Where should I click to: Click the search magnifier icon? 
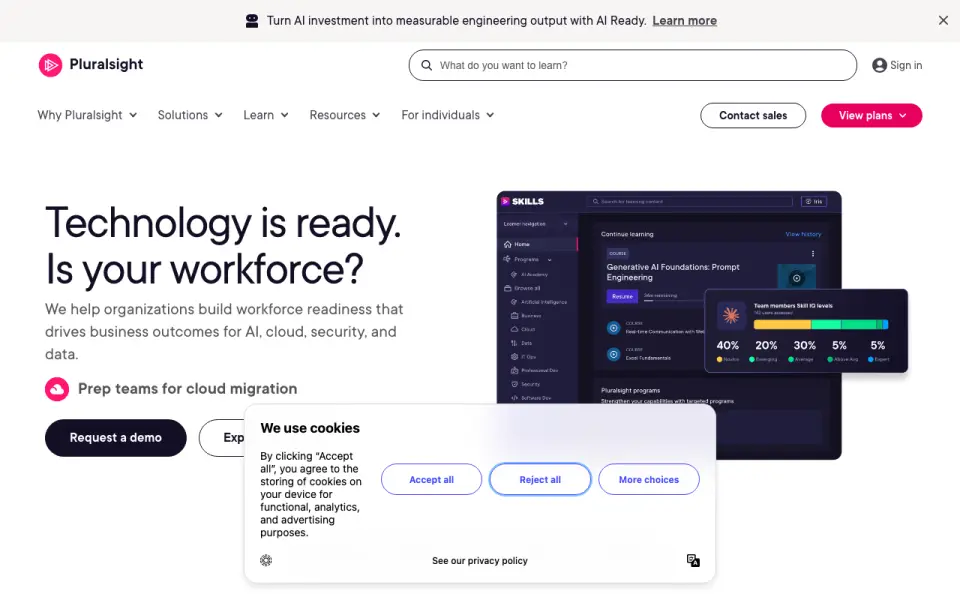(427, 66)
